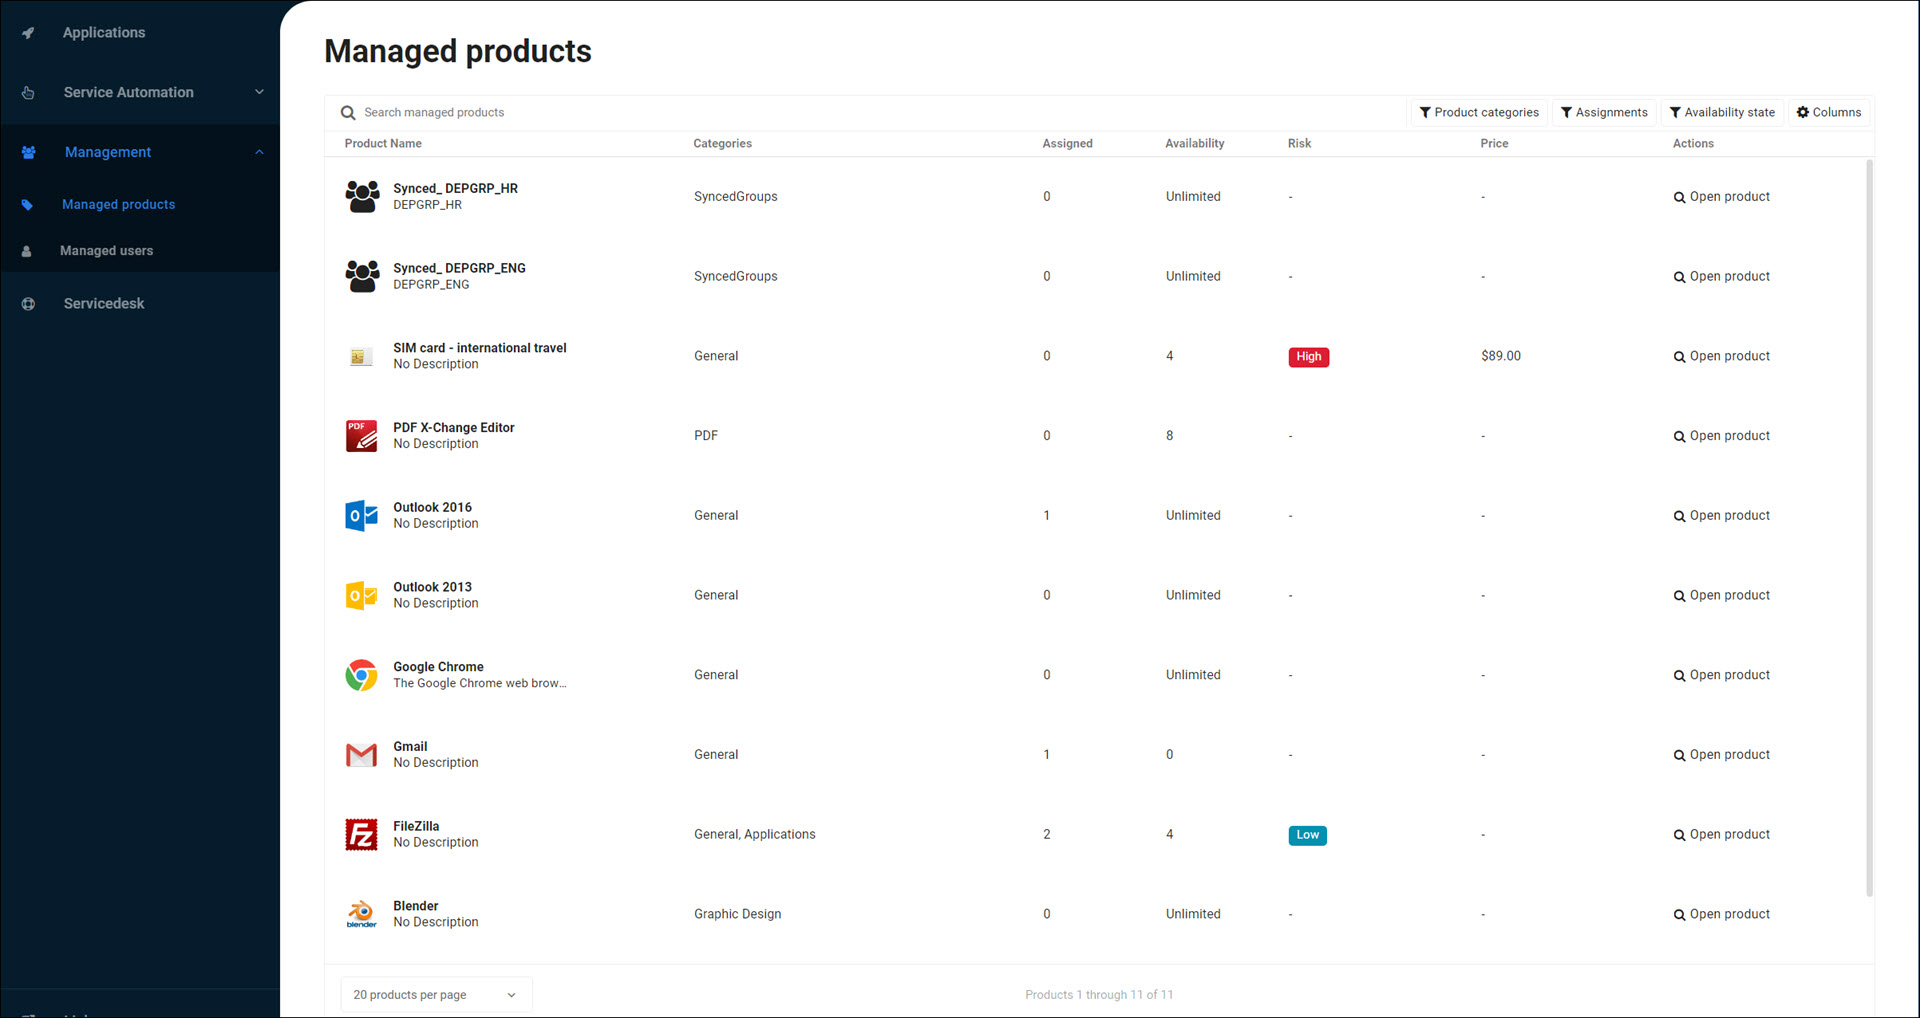Open product for Blender

point(1721,914)
